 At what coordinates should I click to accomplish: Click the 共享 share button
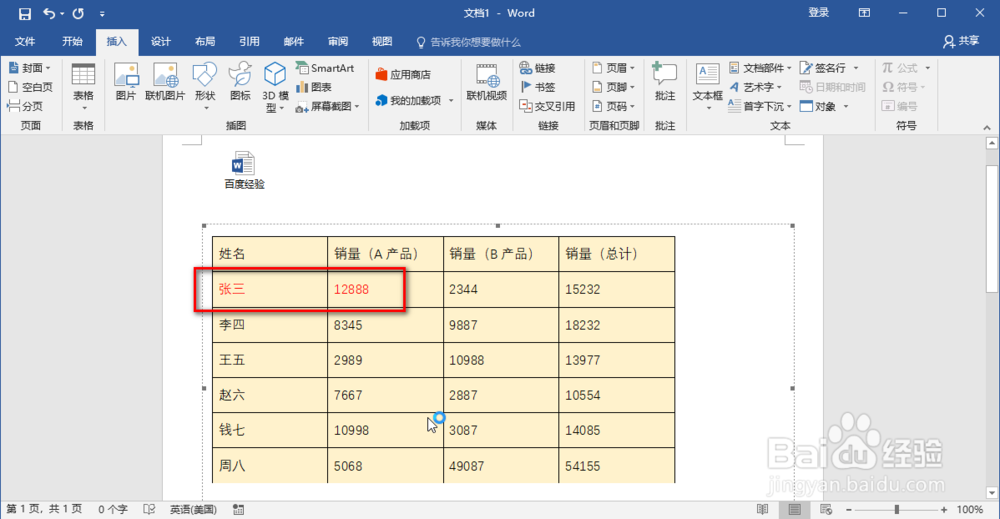pyautogui.click(x=961, y=41)
